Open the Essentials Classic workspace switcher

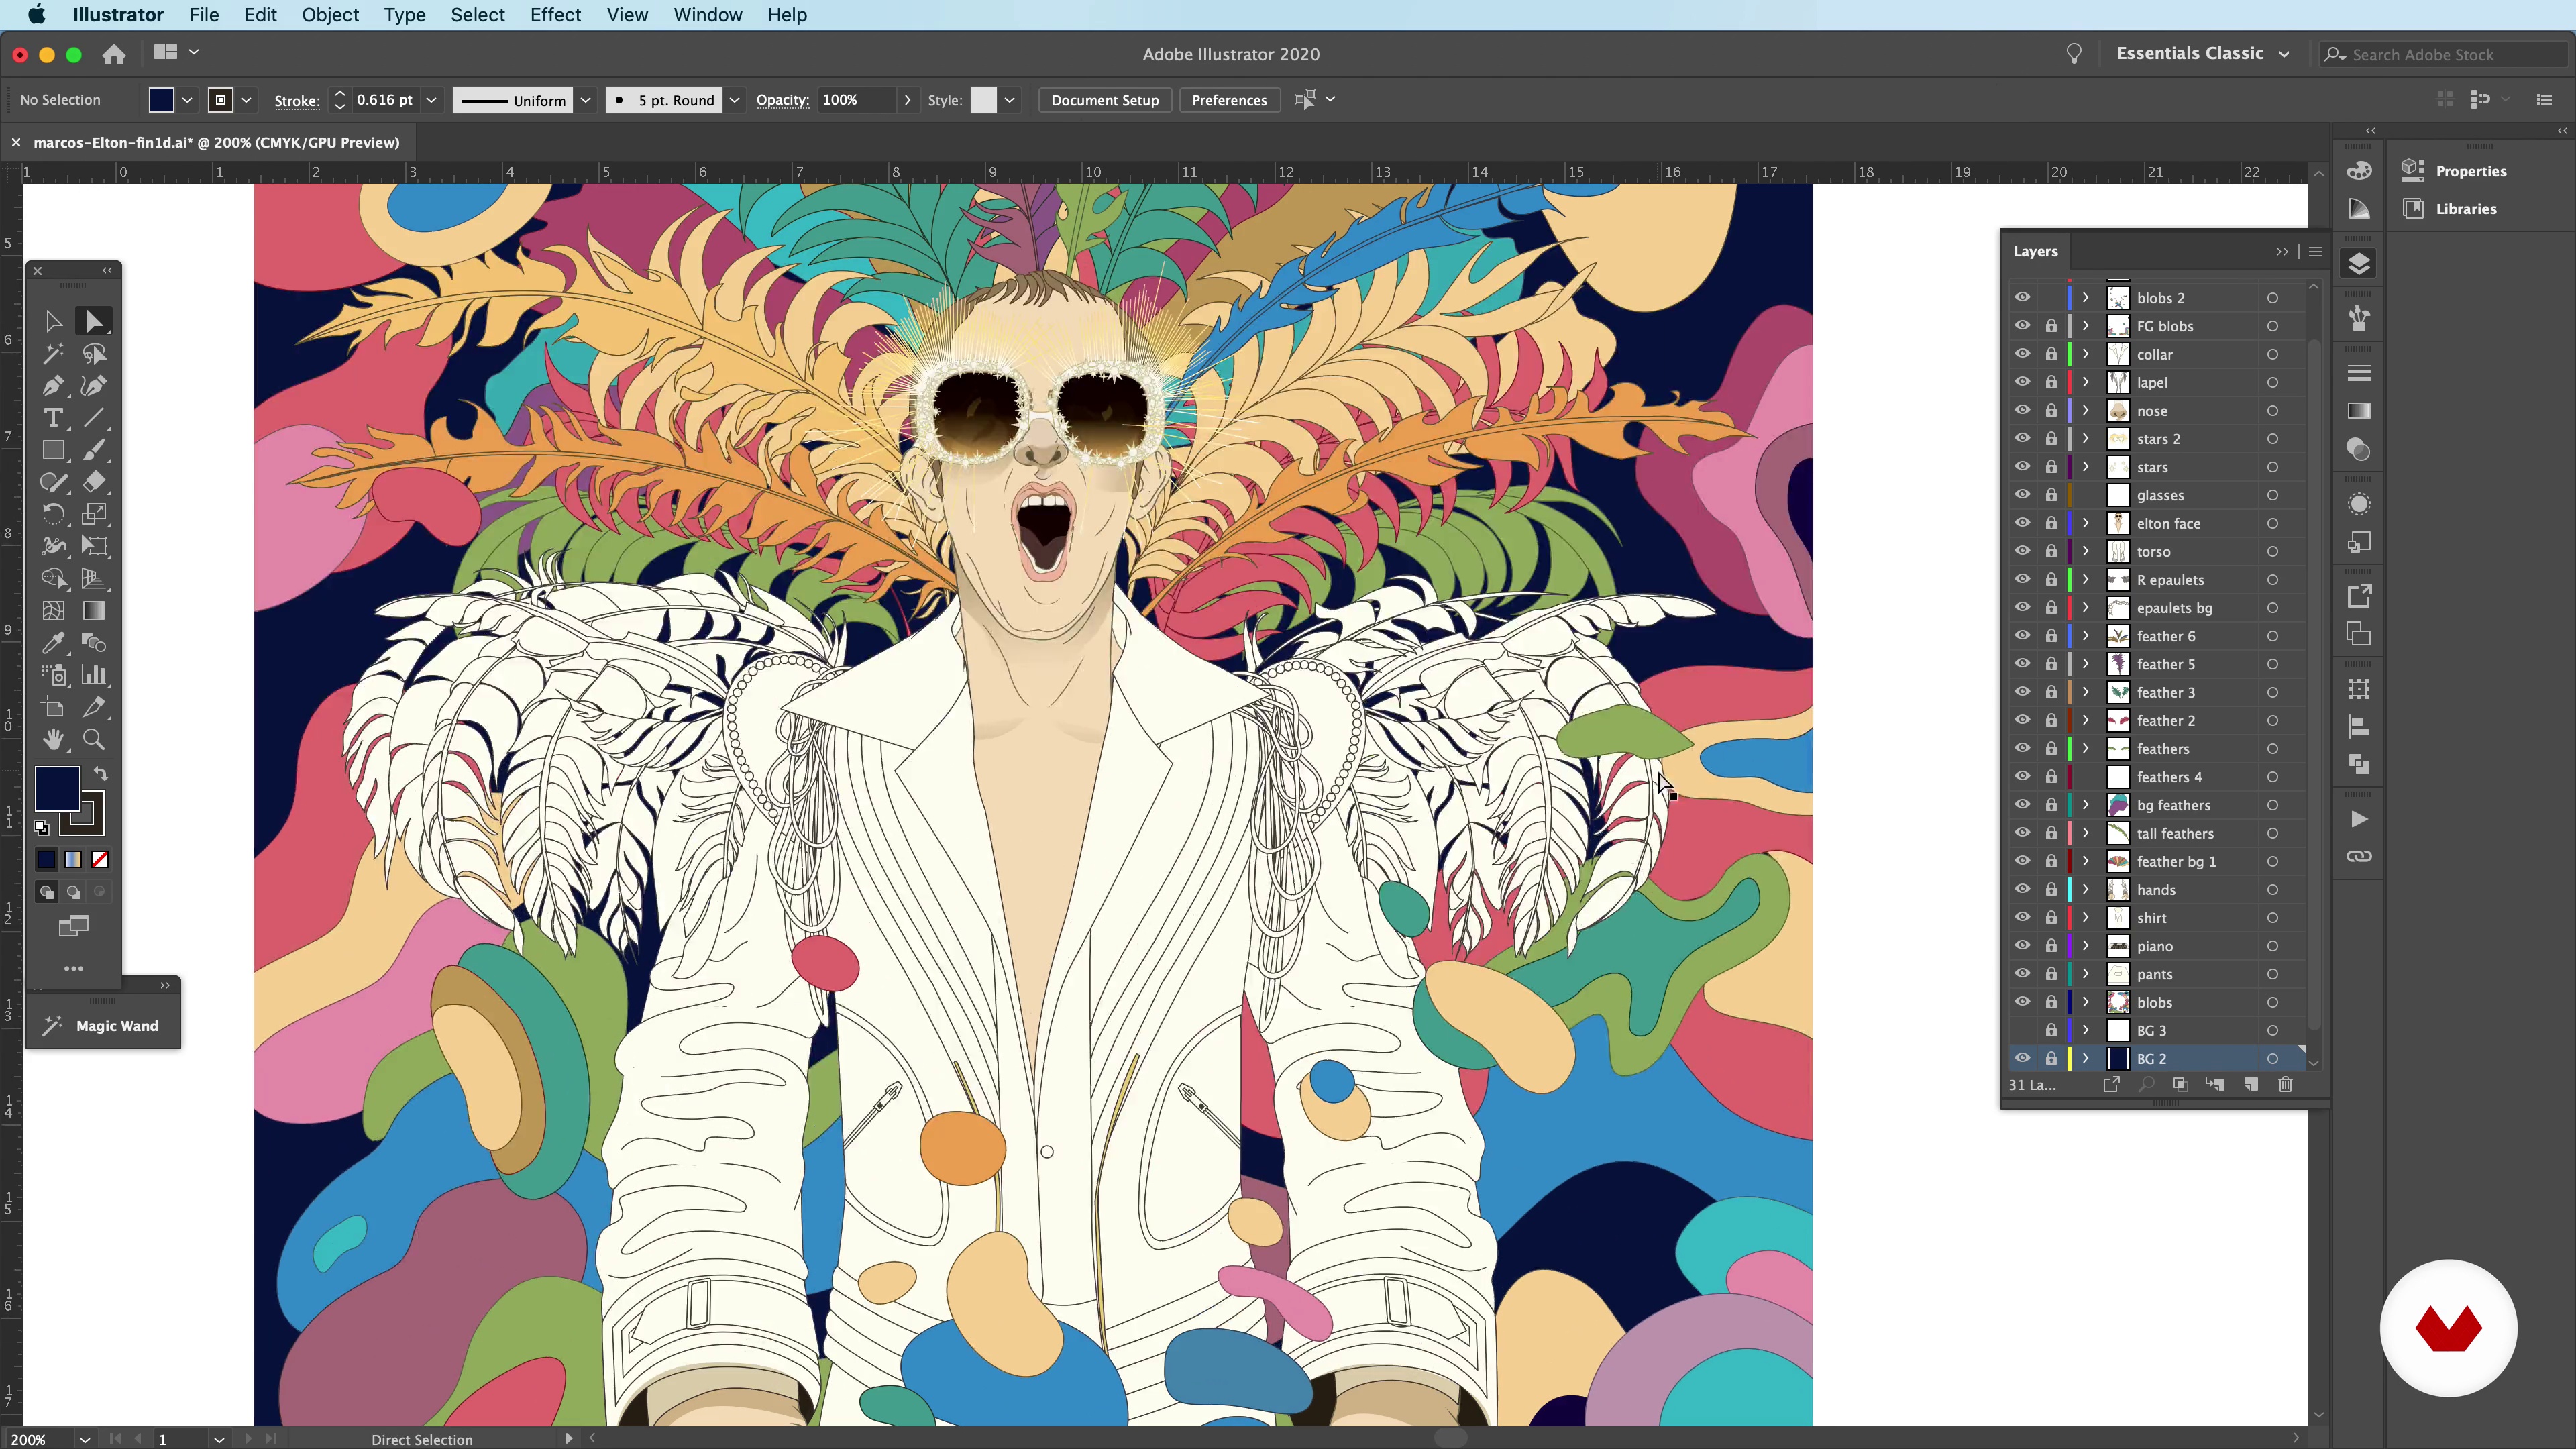[x=2203, y=54]
